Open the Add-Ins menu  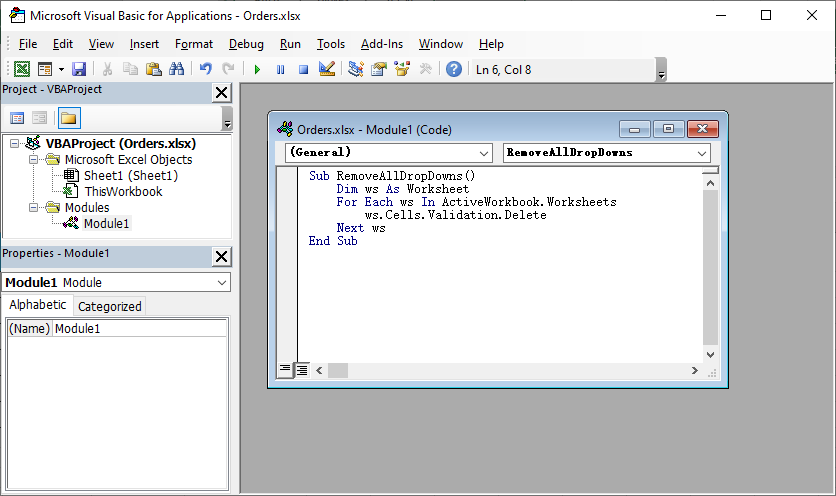click(x=382, y=44)
